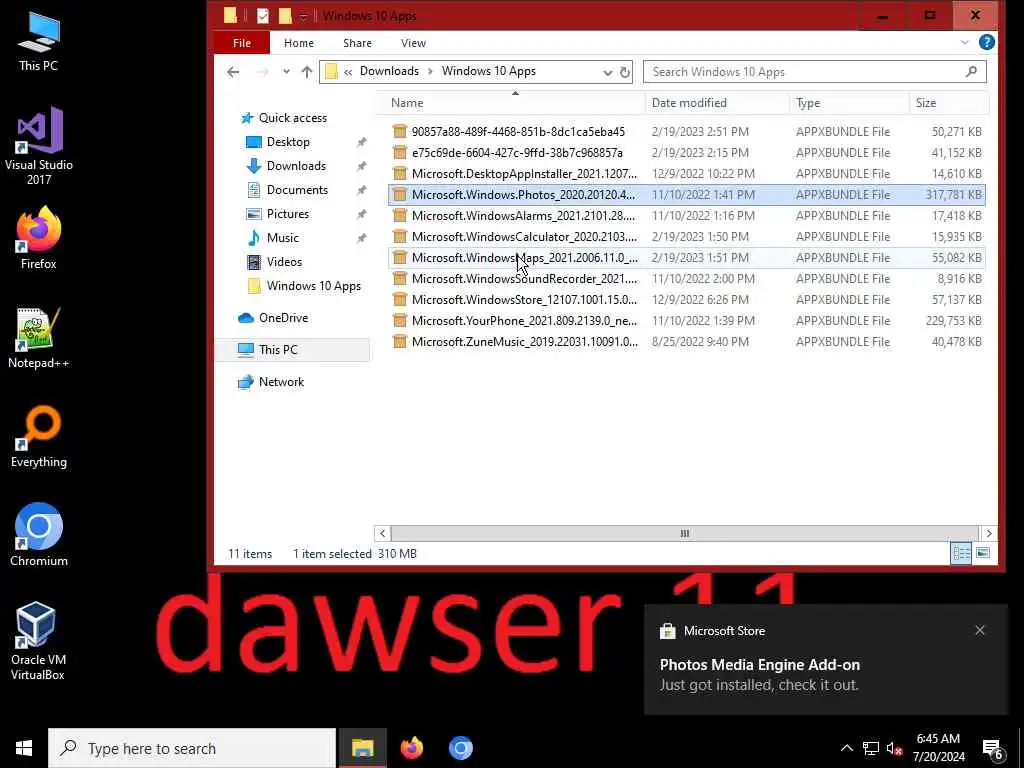Select the Microsoft.WindowsCalculator bundle file

[686, 236]
